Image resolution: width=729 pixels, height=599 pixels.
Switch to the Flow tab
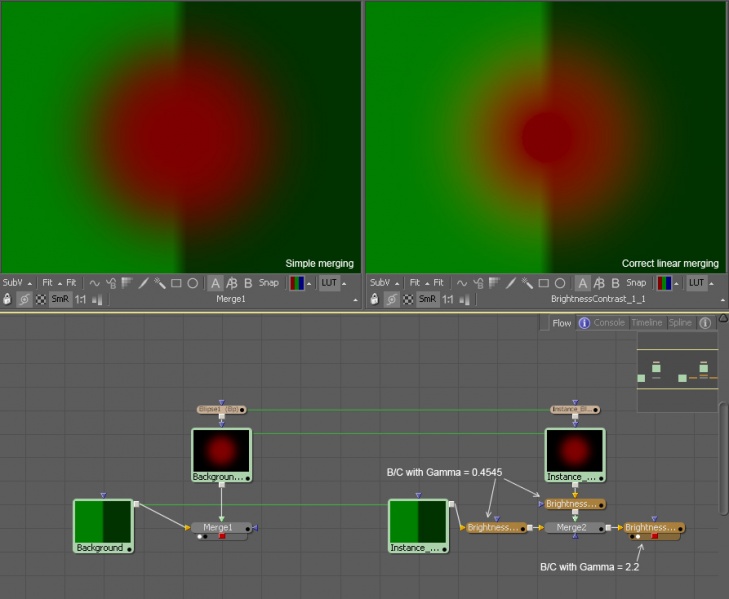pyautogui.click(x=562, y=323)
